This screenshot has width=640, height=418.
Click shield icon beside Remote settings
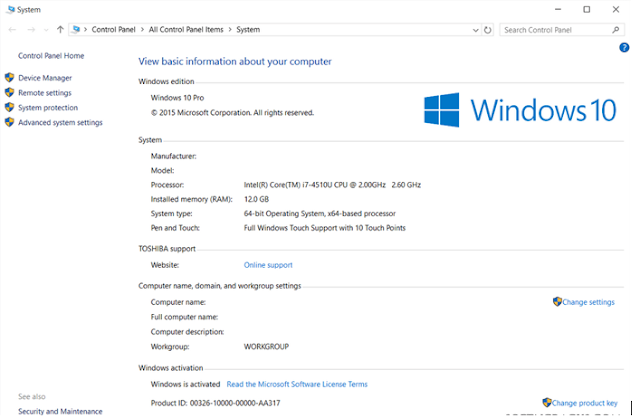(x=9, y=92)
